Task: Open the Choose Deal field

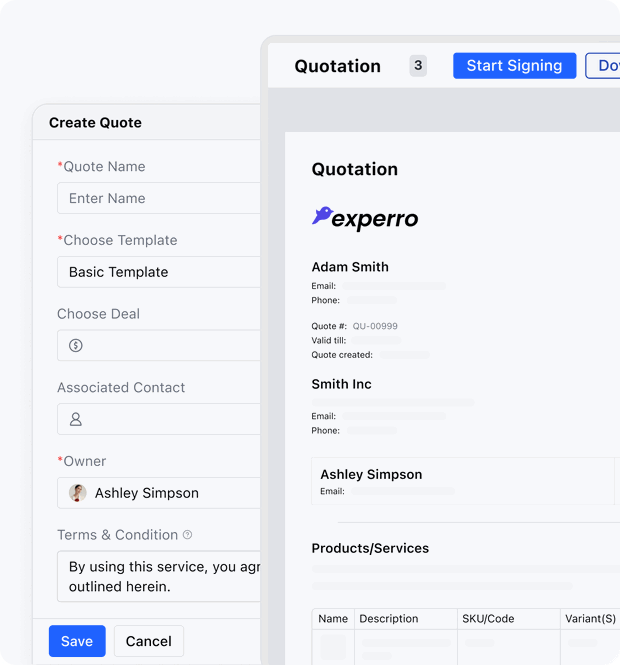Action: click(159, 345)
